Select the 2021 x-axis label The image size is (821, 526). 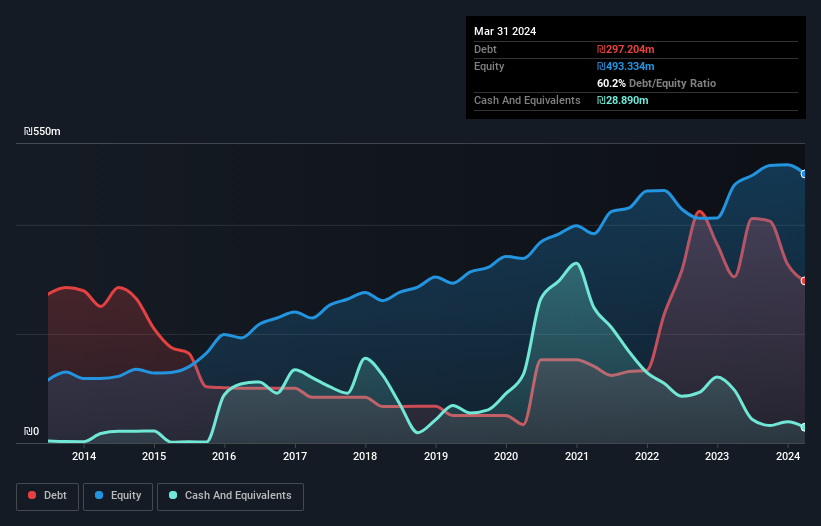576,456
